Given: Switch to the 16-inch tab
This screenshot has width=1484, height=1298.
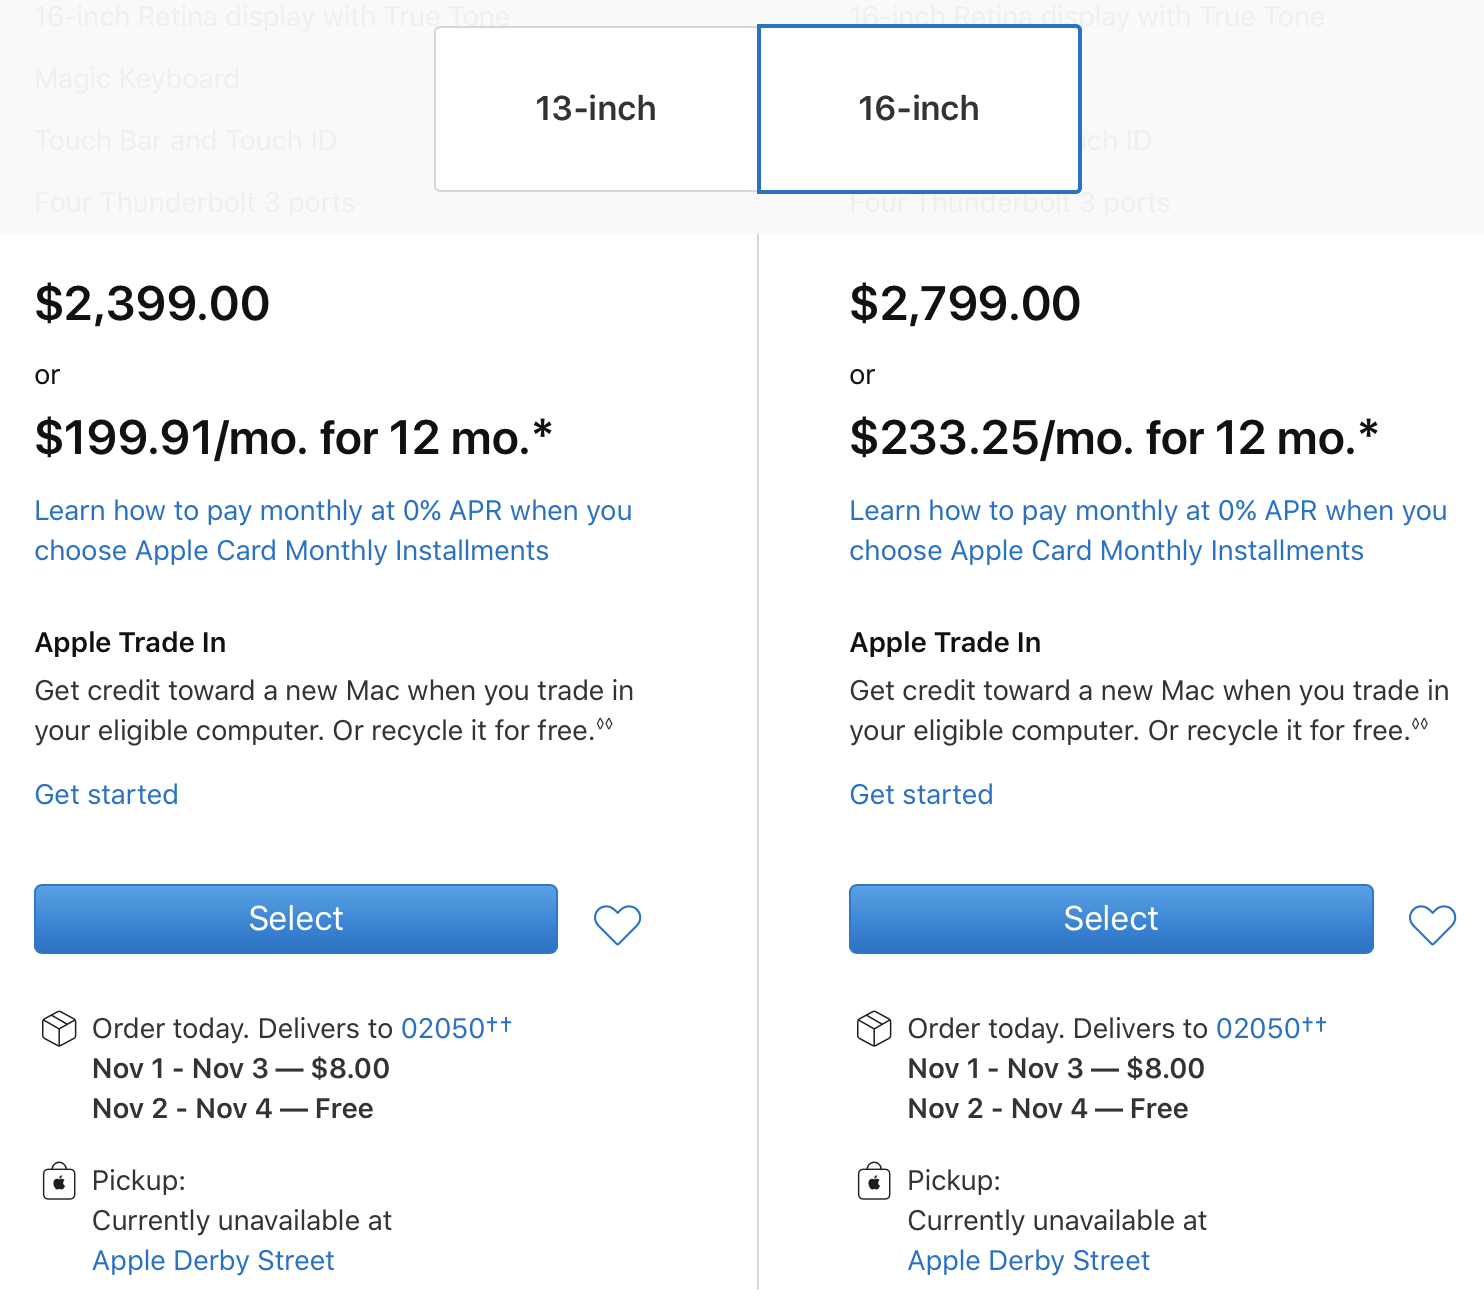Looking at the screenshot, I should (x=919, y=109).
